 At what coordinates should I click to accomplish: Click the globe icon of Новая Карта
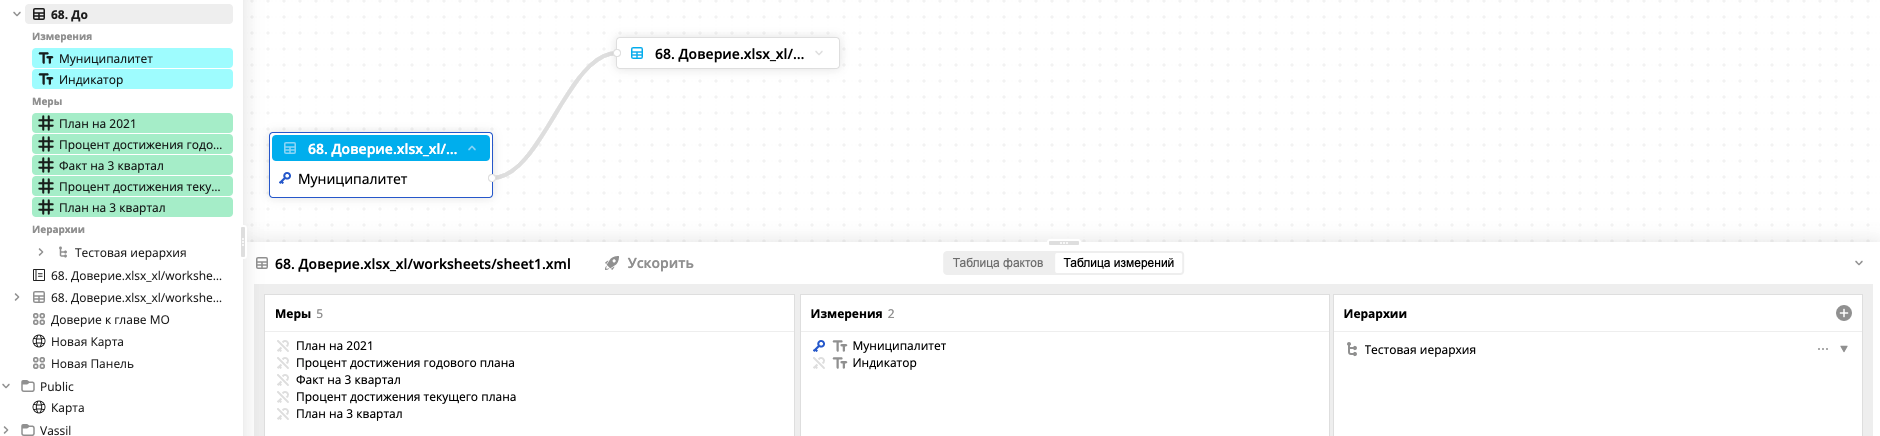[39, 341]
